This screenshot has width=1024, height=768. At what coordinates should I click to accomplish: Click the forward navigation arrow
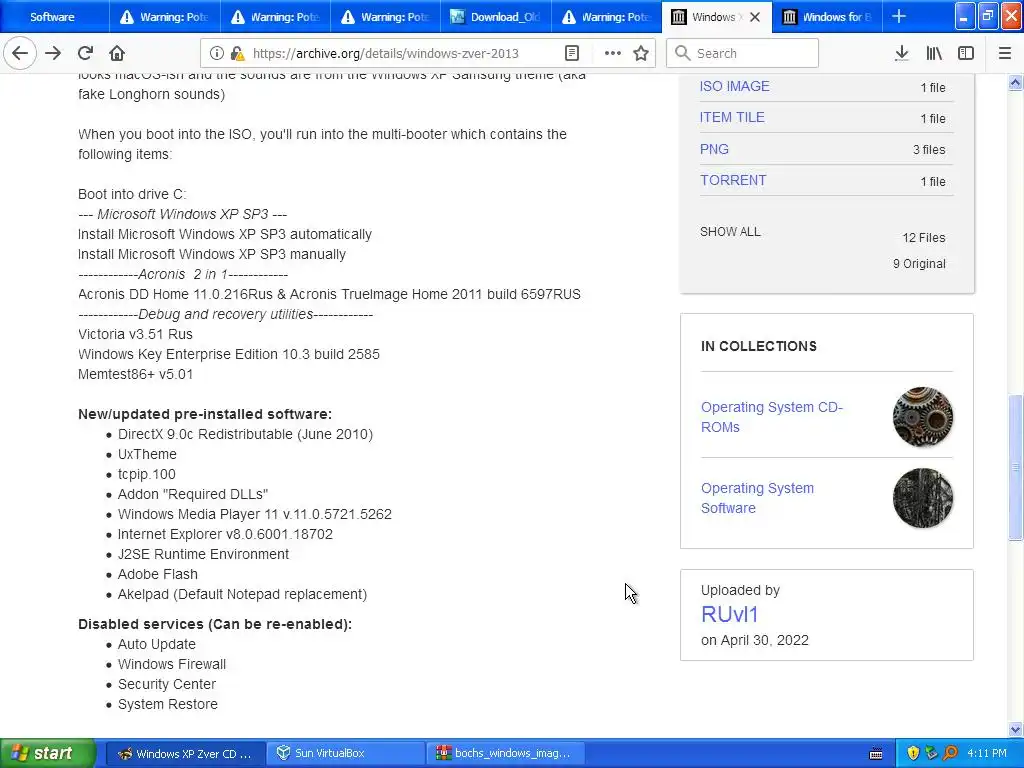pos(53,53)
